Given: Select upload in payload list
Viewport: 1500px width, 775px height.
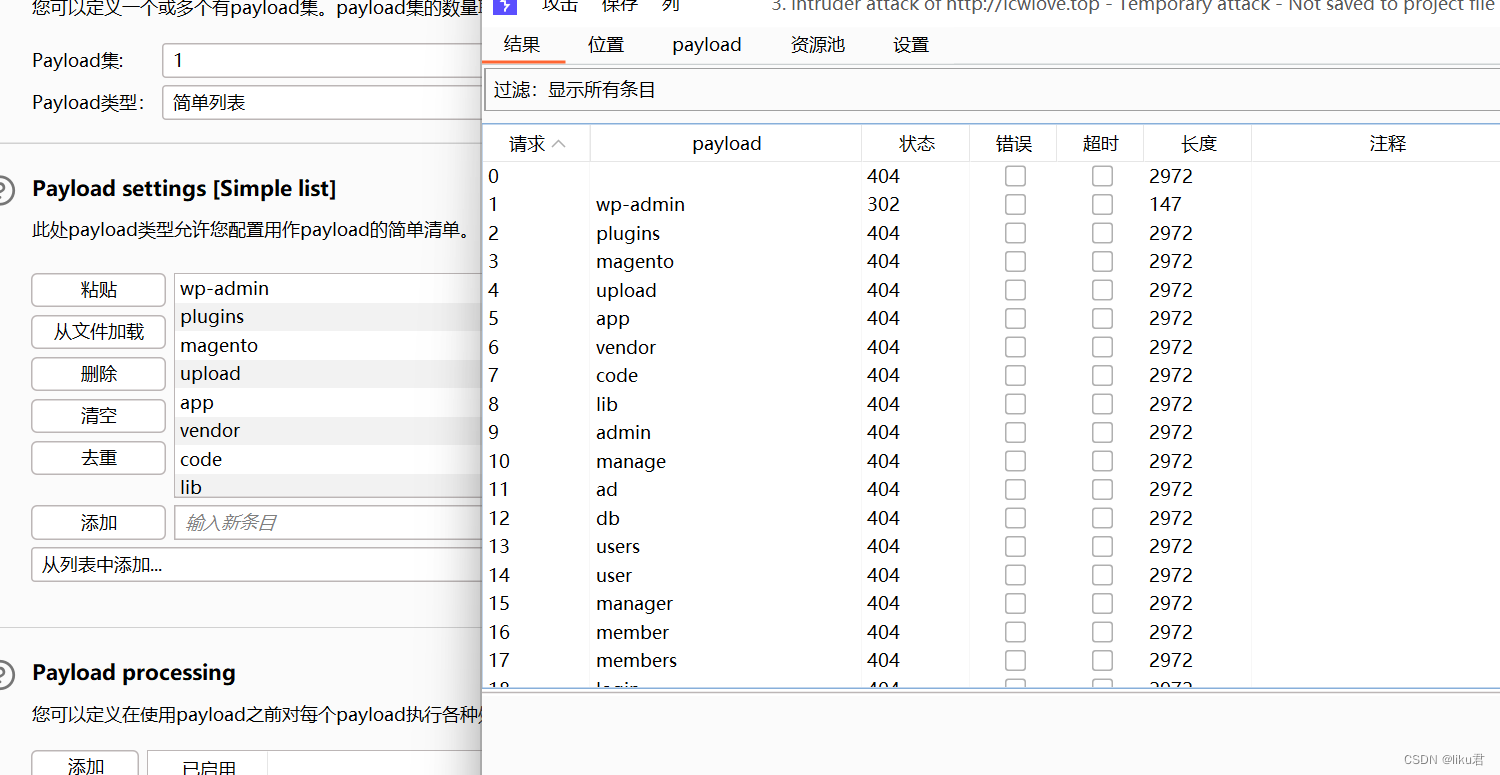Looking at the screenshot, I should point(328,374).
